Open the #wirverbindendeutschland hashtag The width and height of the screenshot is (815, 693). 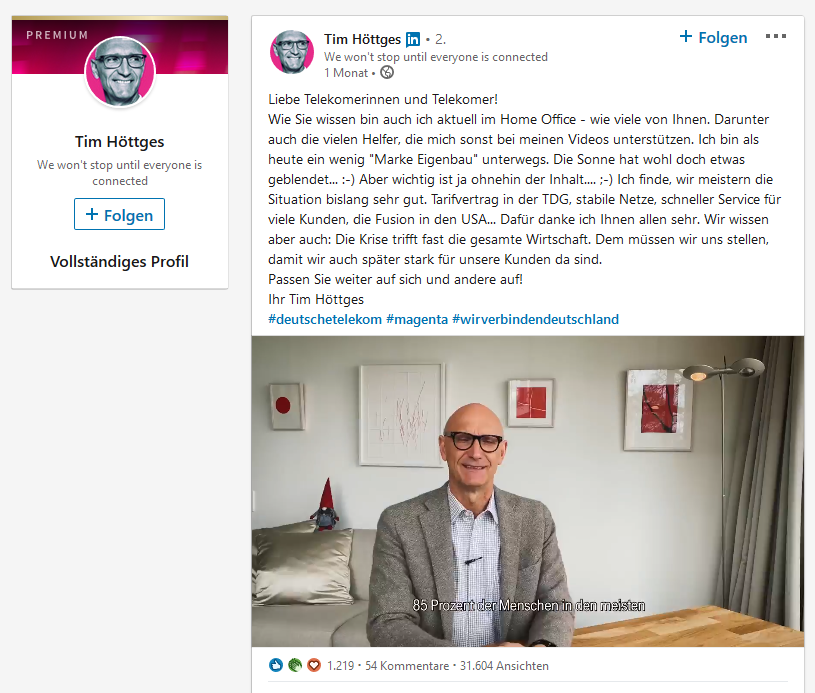(535, 319)
